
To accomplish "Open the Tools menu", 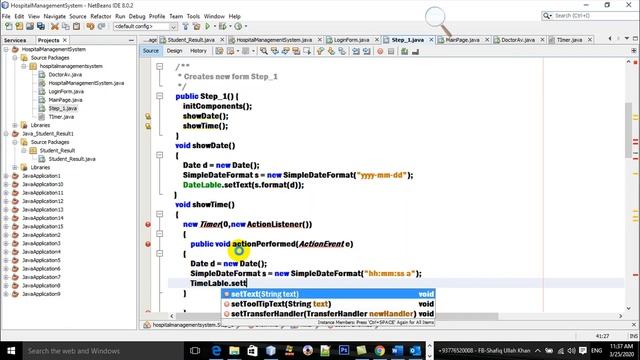I will (x=193, y=16).
